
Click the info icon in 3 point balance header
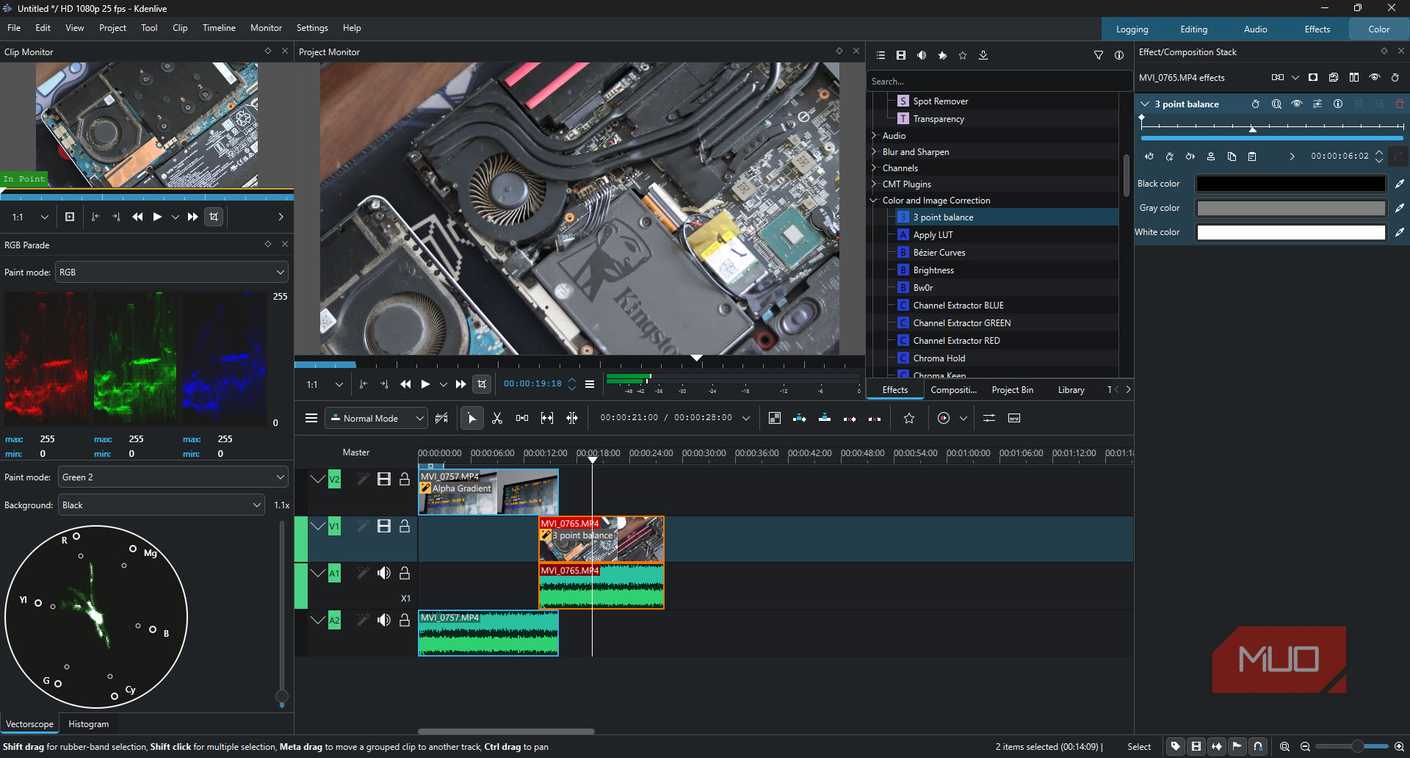pos(1337,104)
